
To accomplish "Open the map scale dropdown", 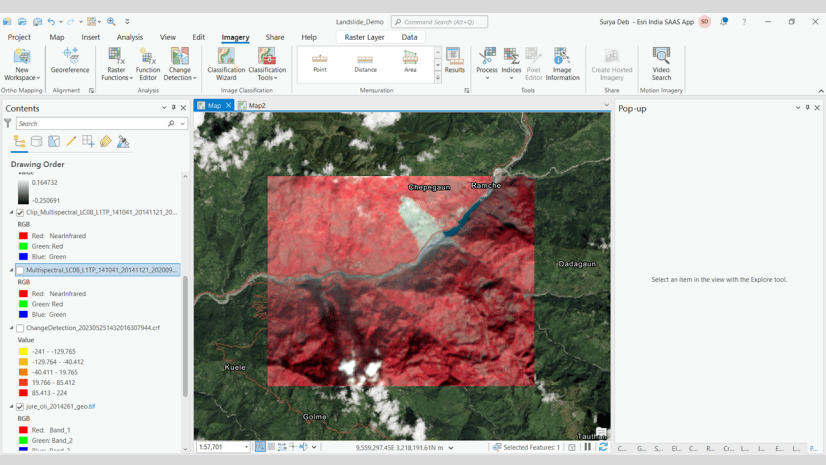I will click(247, 448).
